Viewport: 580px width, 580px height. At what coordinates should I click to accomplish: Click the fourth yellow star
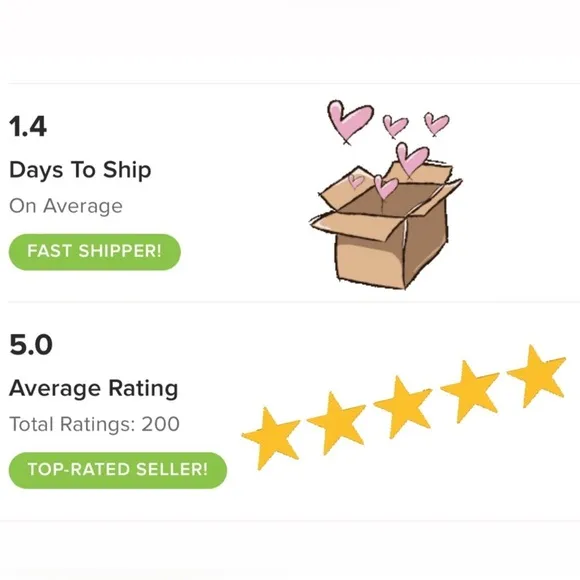point(469,391)
